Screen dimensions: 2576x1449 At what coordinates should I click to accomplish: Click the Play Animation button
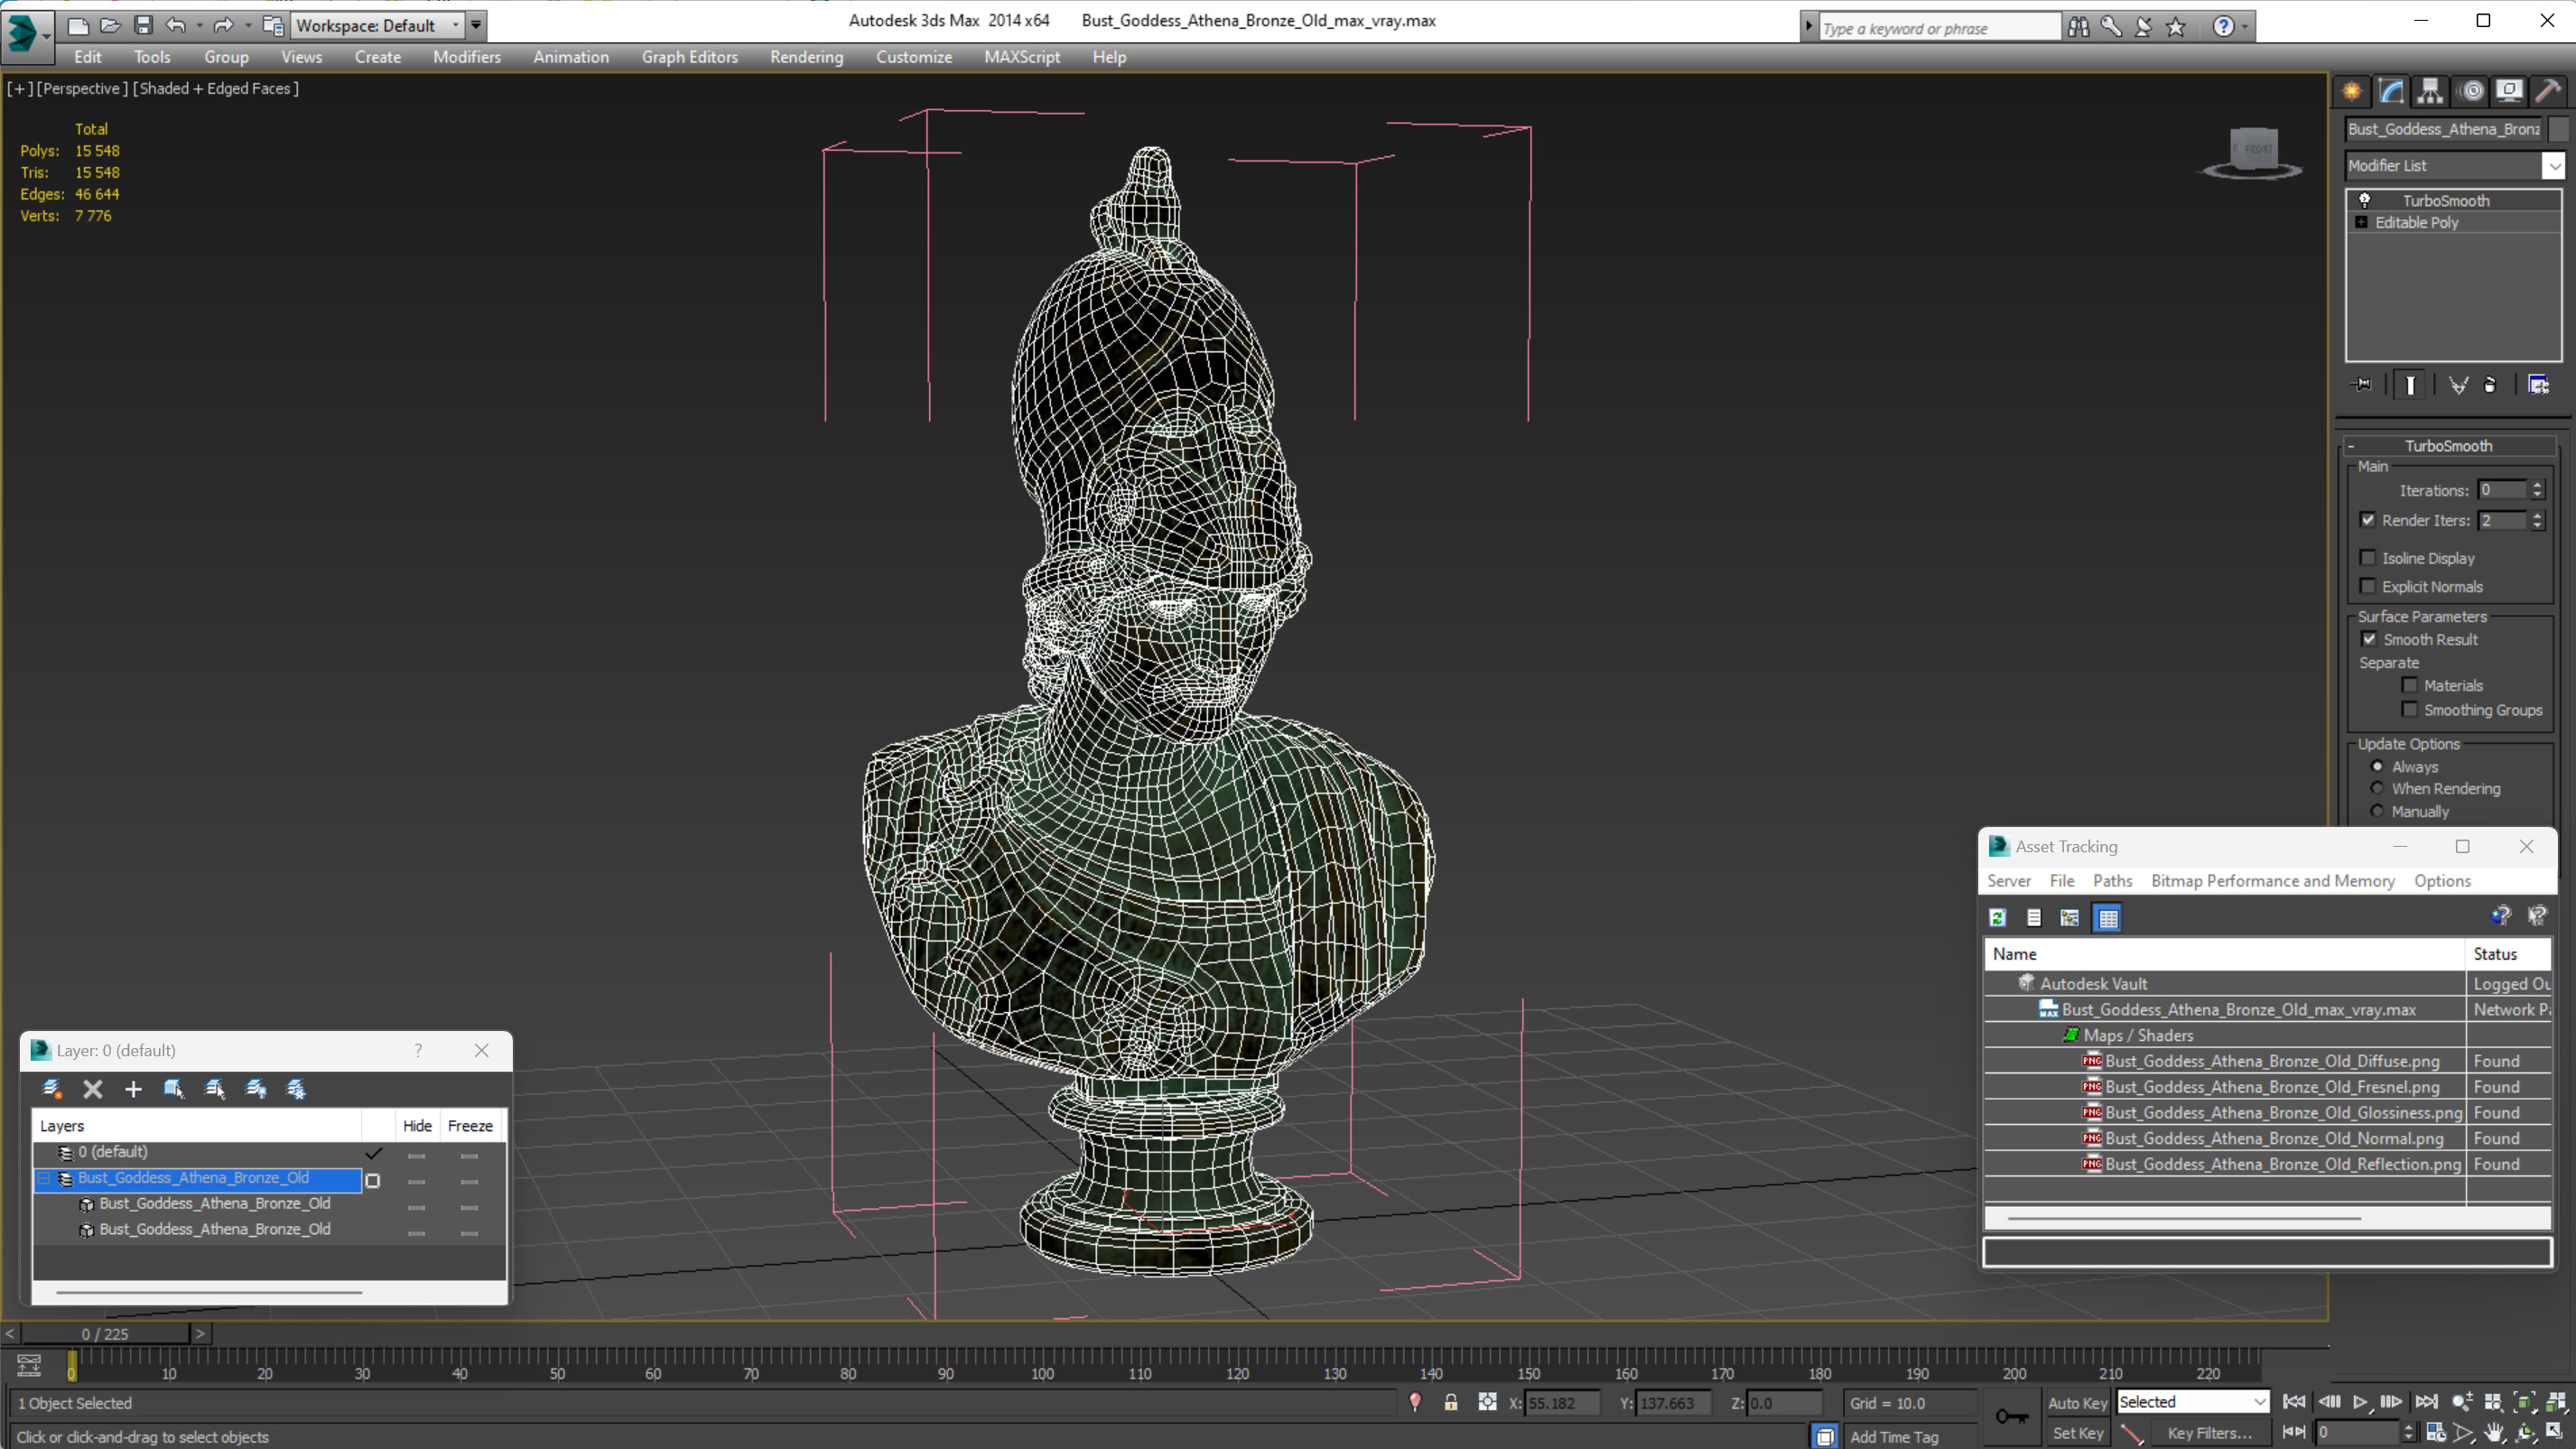click(2360, 1403)
